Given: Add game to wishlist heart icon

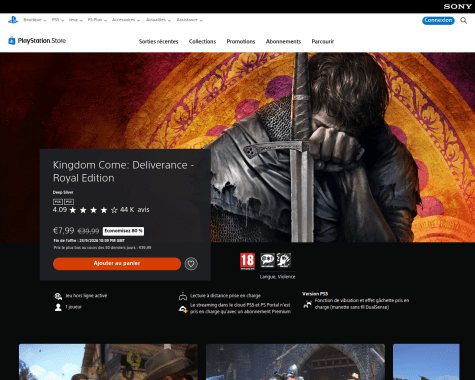Looking at the screenshot, I should (x=191, y=264).
